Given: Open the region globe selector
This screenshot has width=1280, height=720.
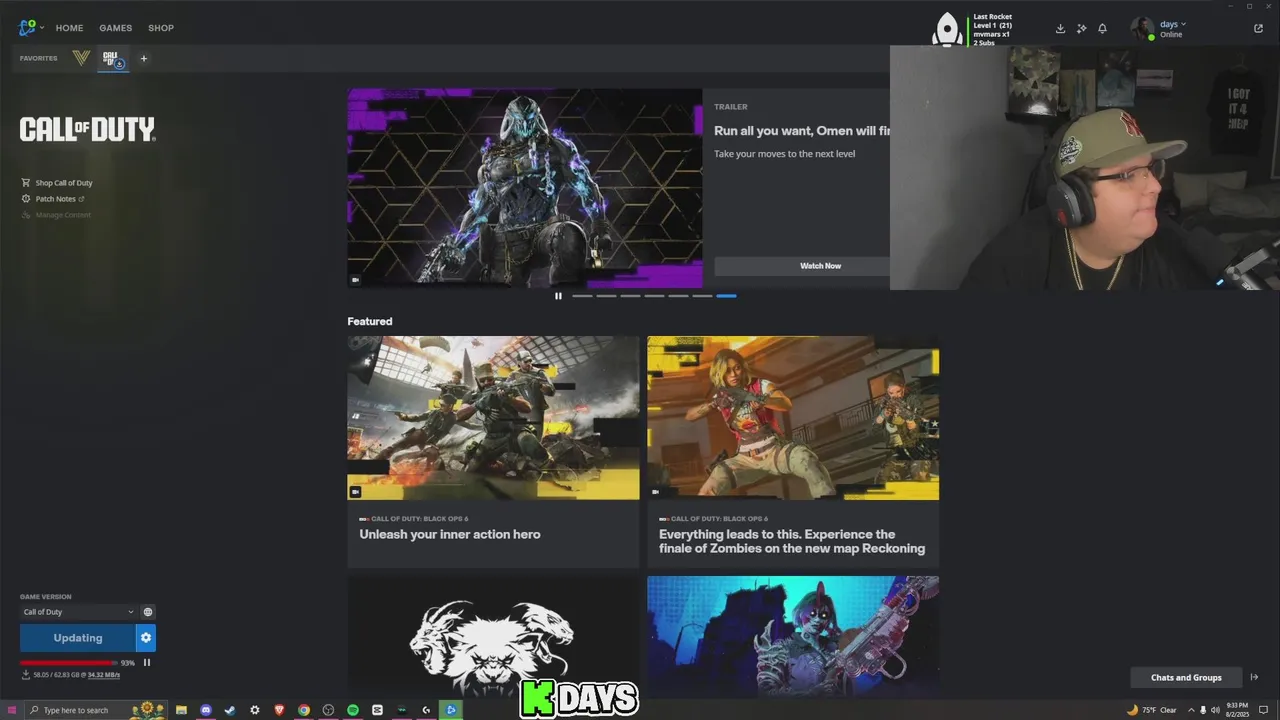Looking at the screenshot, I should click(148, 612).
